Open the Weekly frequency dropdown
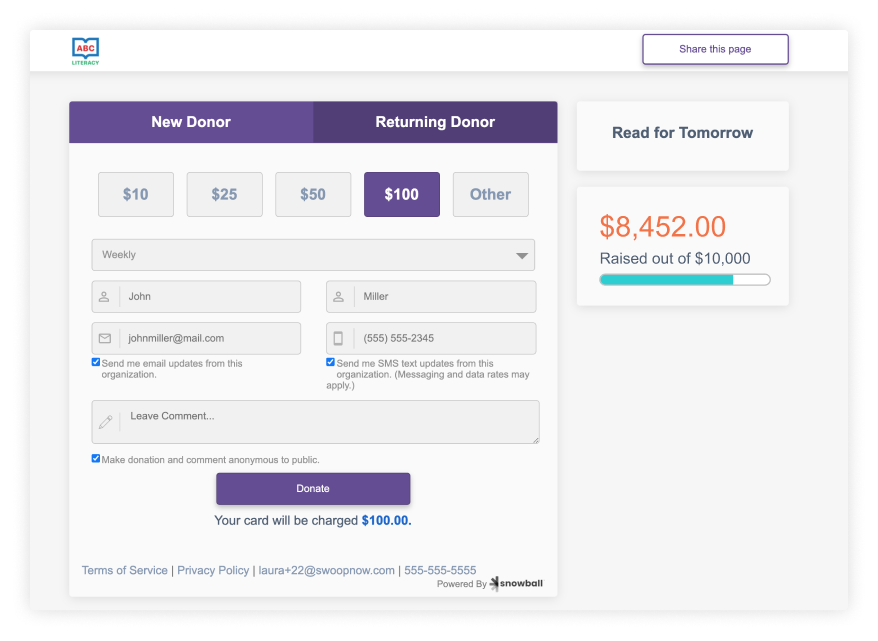Image resolution: width=878 pixels, height=641 pixels. 313,255
